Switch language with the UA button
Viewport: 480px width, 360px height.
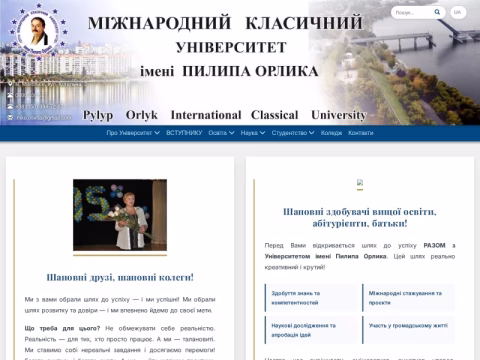coord(458,12)
